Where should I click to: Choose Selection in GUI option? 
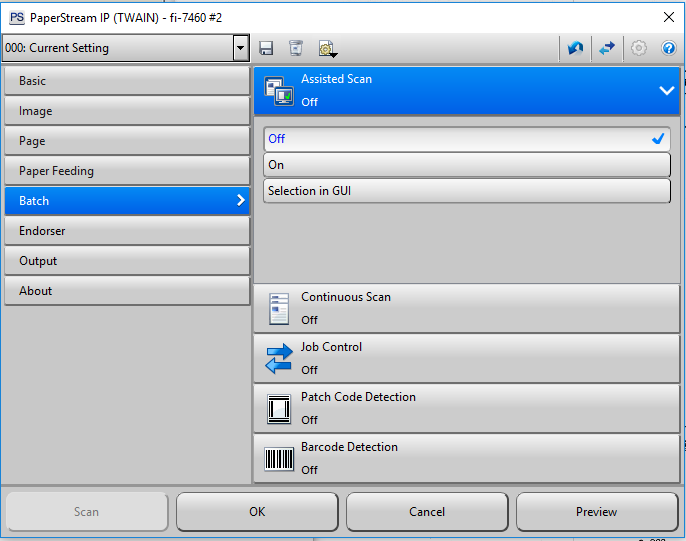466,190
